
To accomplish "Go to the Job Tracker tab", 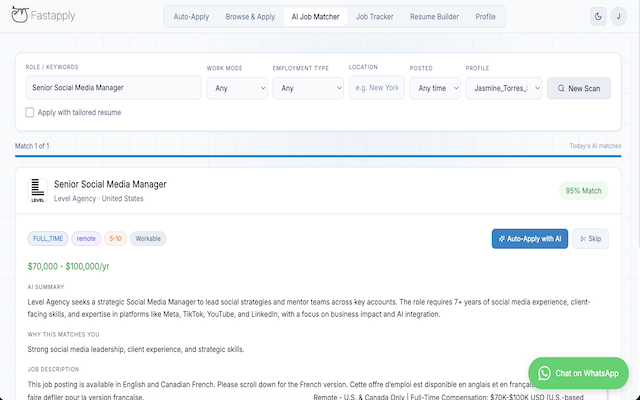I will [374, 17].
